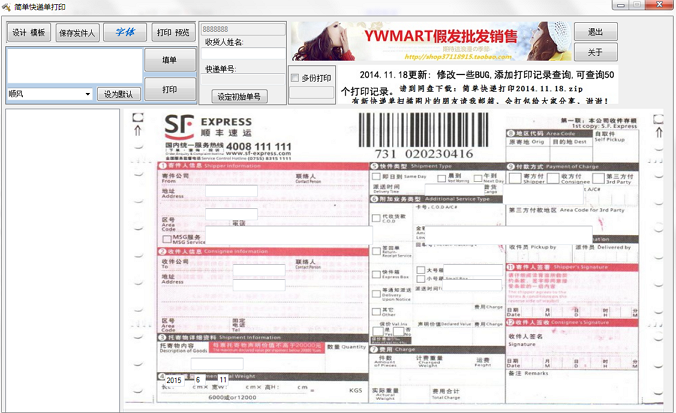676x413 pixels.
Task: Click the 设定初始单号 button
Action: 239,97
